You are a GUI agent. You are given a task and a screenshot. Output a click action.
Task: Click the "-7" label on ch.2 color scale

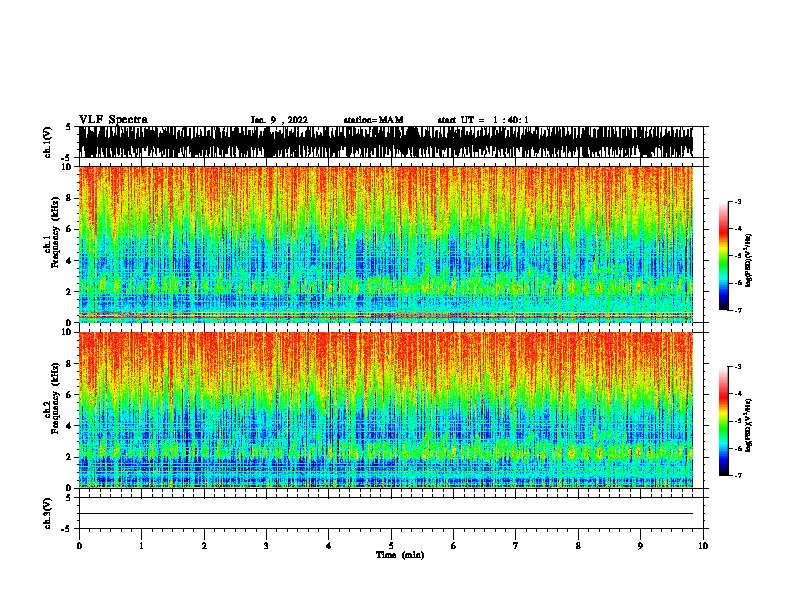click(x=738, y=476)
